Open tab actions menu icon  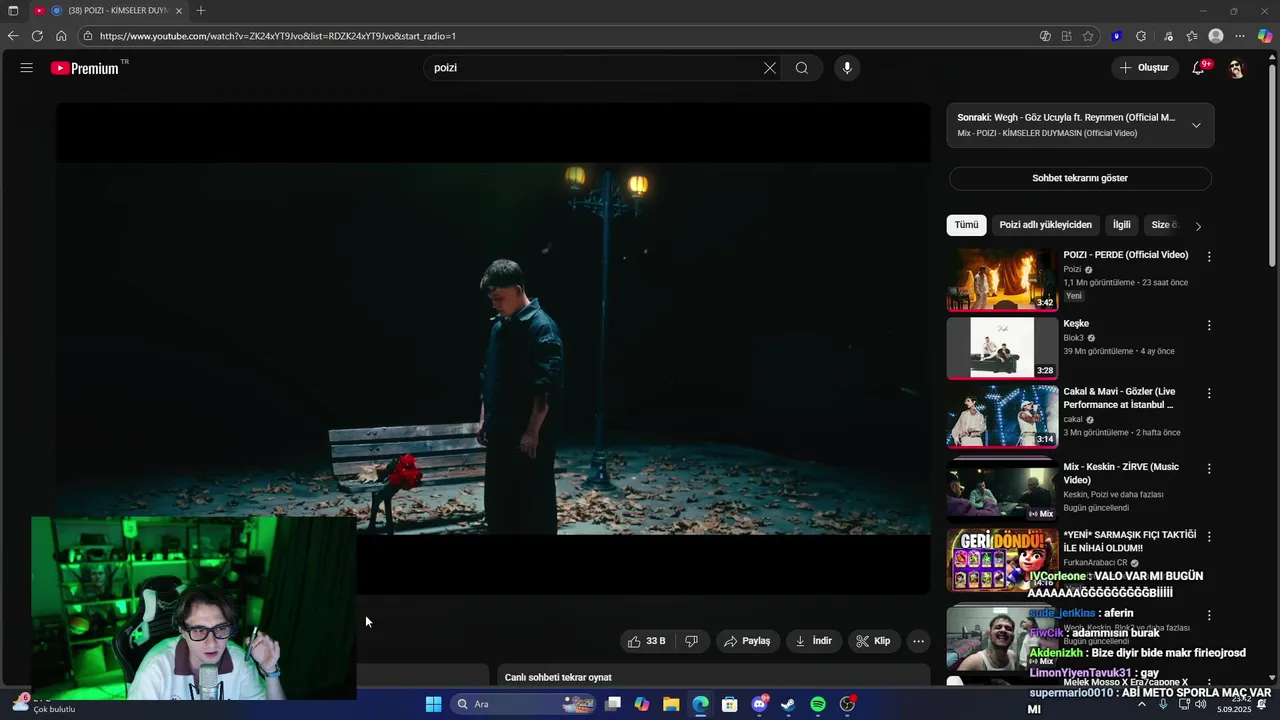(x=13, y=10)
